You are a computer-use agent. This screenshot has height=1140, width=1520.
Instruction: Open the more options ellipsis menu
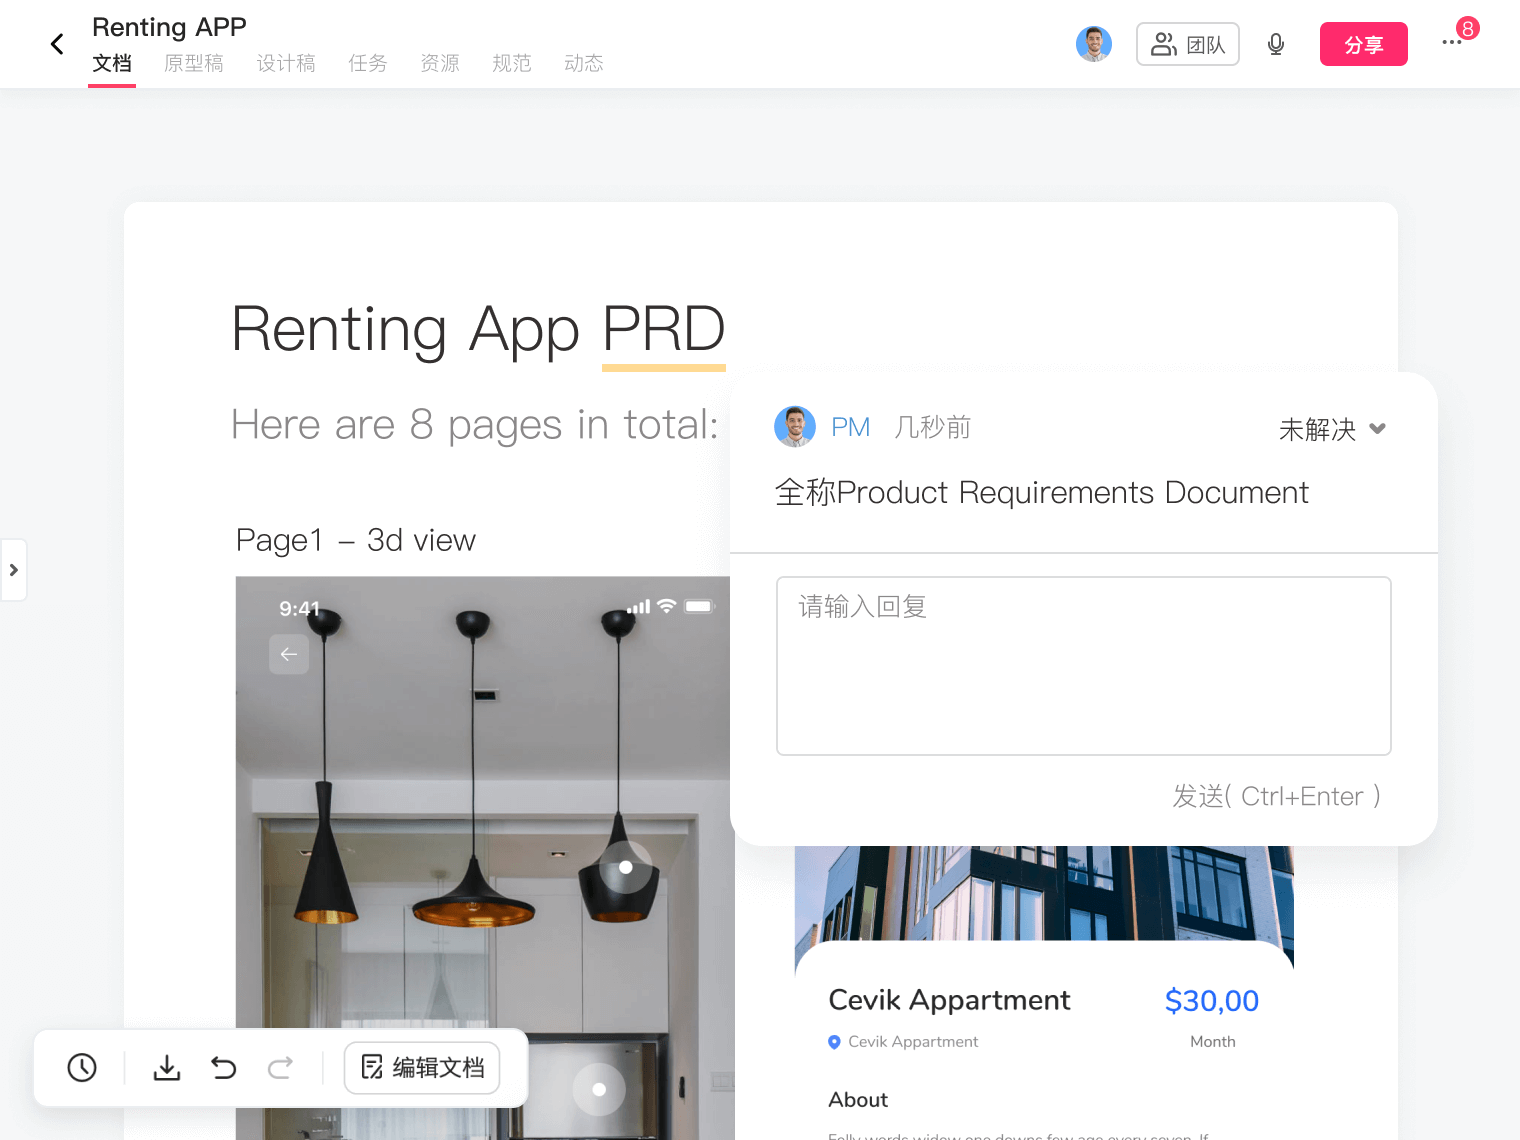tap(1452, 43)
